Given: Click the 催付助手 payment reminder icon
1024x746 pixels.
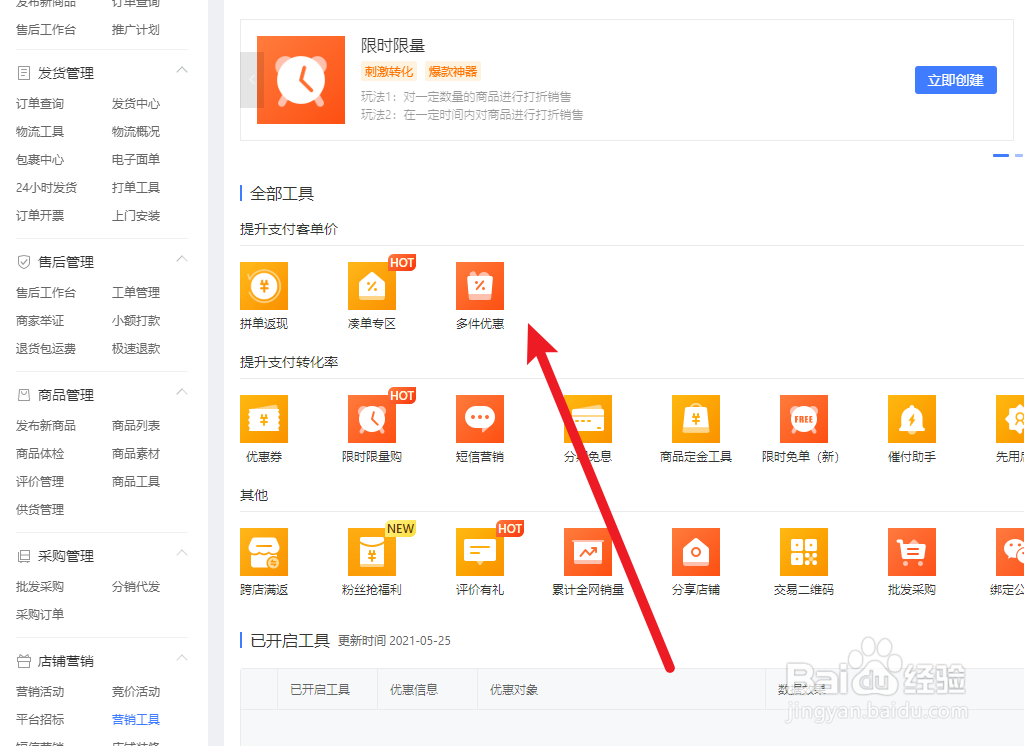Looking at the screenshot, I should pos(911,417).
